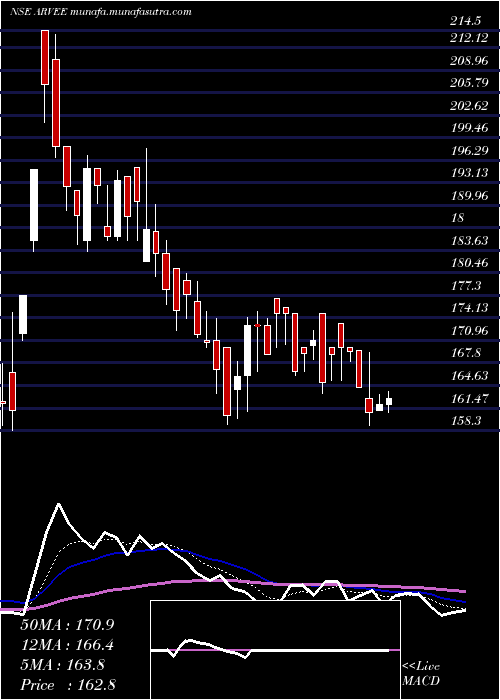Select the 196.29 price axis label
The width and height of the screenshot is (500, 700).
coord(469,151)
